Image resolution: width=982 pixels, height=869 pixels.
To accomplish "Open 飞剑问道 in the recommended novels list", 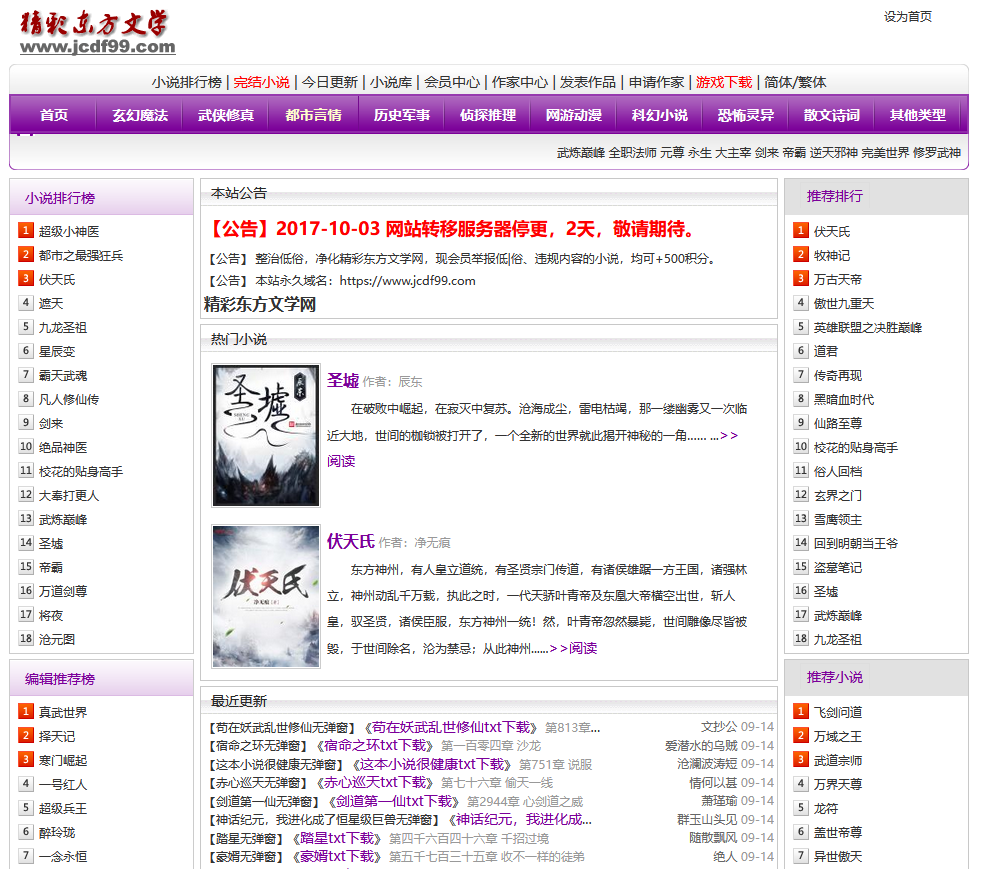I will coord(837,712).
